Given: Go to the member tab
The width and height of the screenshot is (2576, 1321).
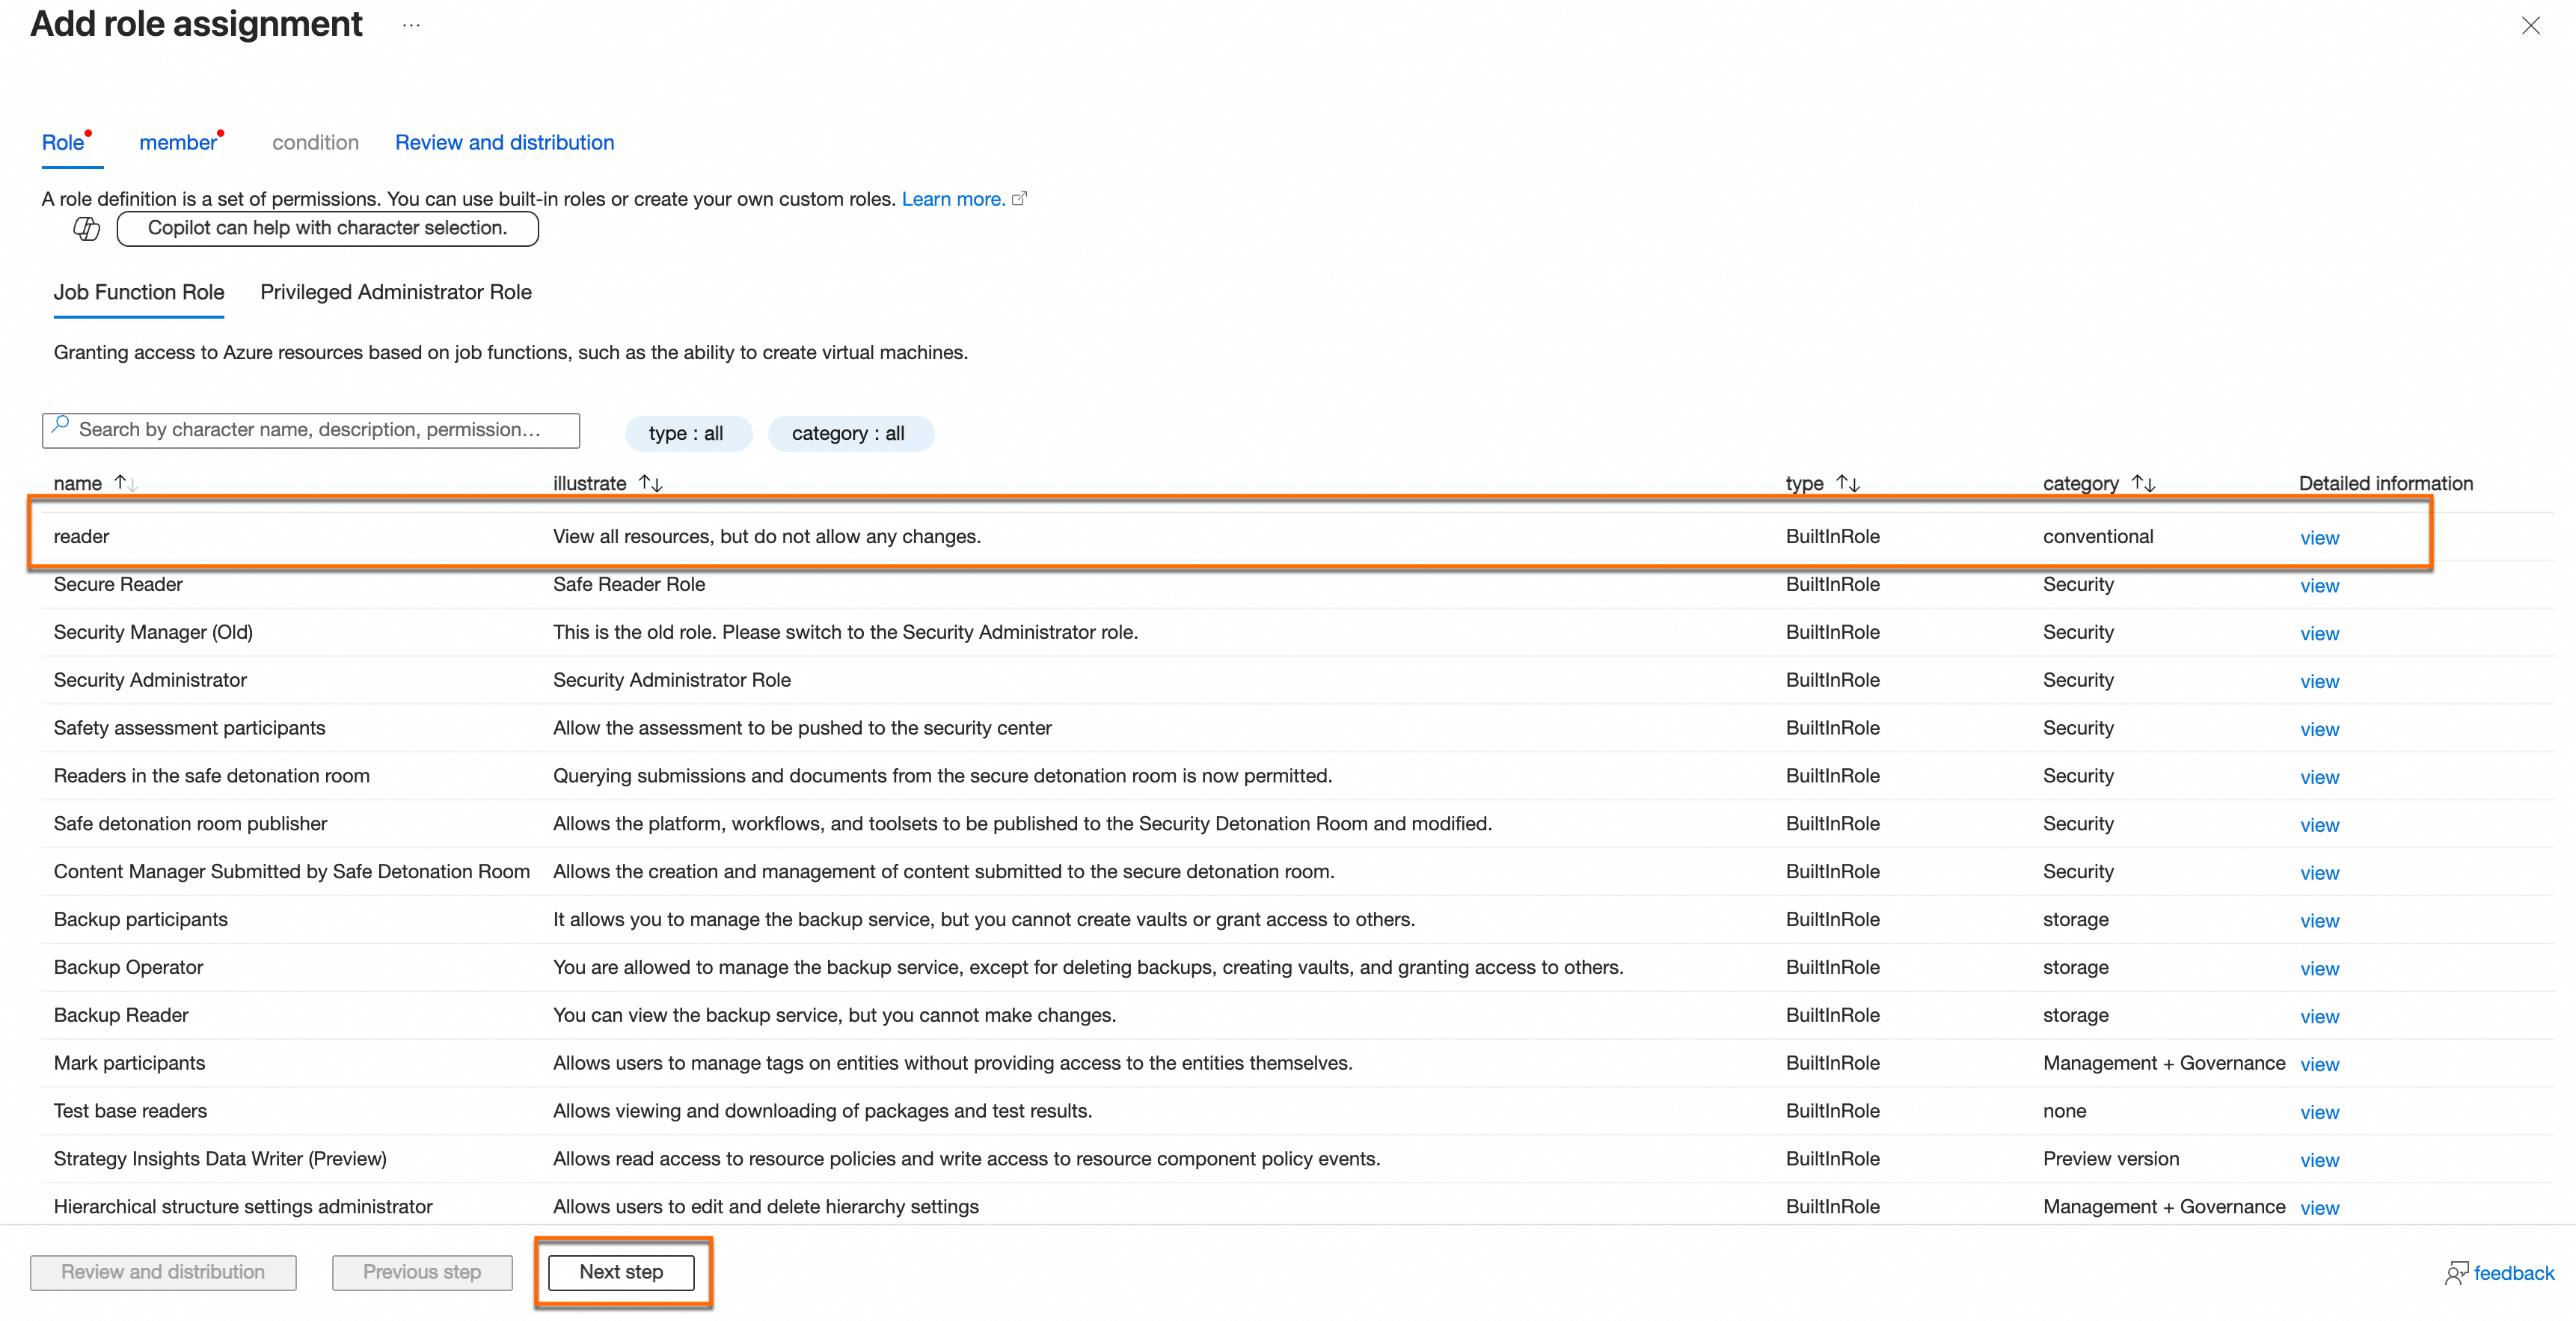Looking at the screenshot, I should (177, 142).
